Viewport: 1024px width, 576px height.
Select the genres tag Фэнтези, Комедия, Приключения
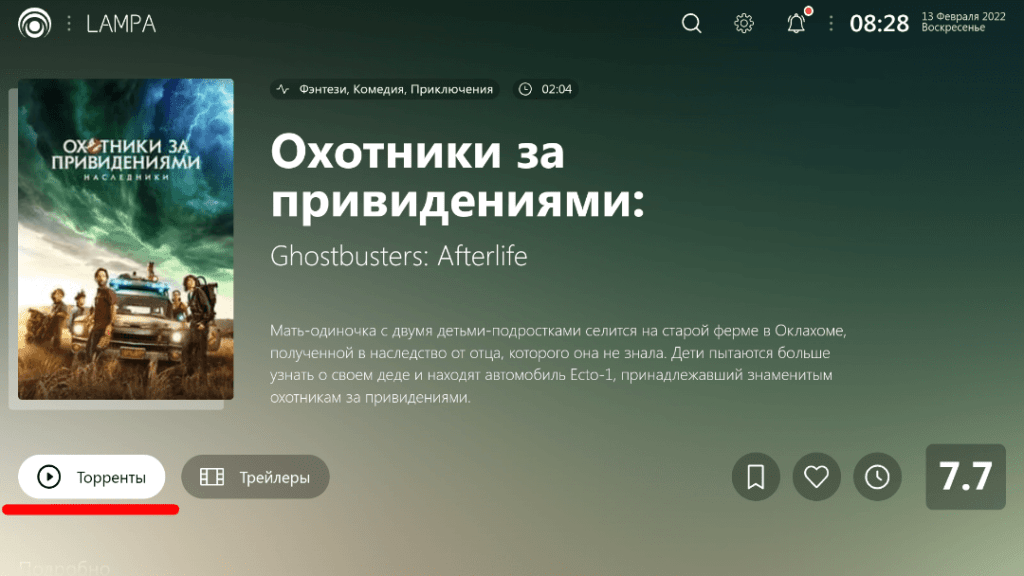pyautogui.click(x=385, y=89)
